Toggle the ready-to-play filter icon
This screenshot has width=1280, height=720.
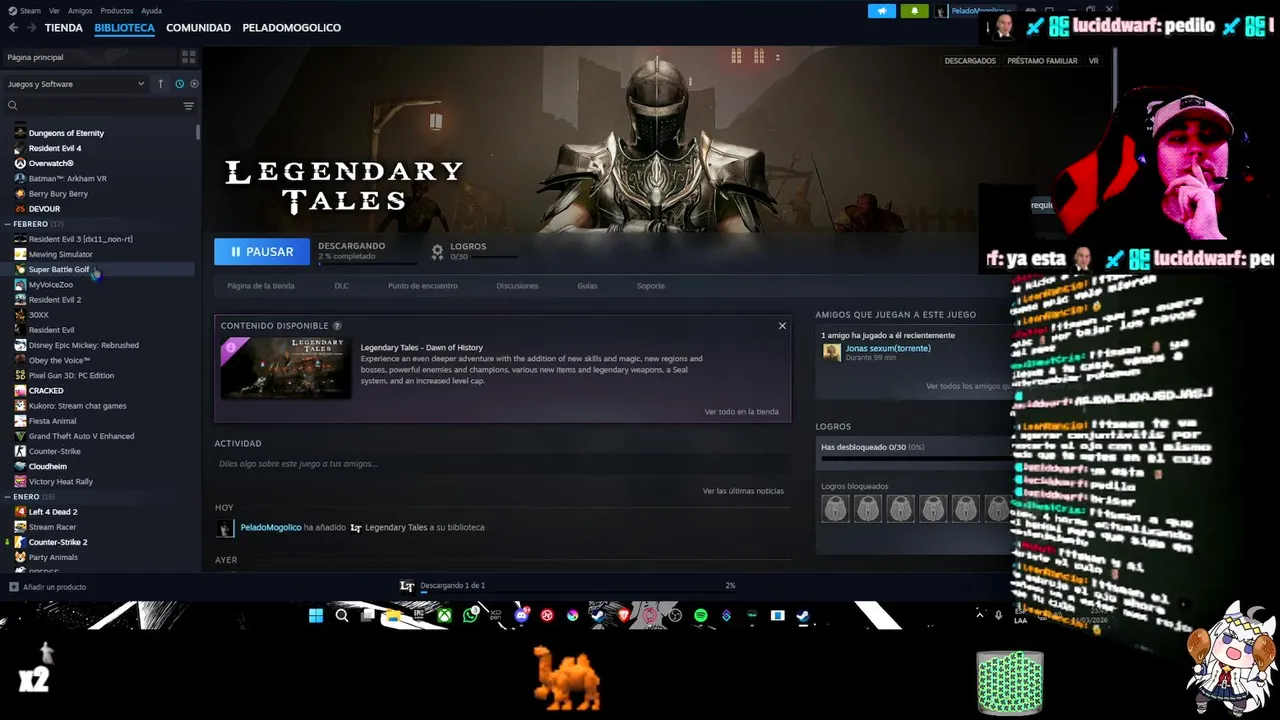pyautogui.click(x=194, y=84)
